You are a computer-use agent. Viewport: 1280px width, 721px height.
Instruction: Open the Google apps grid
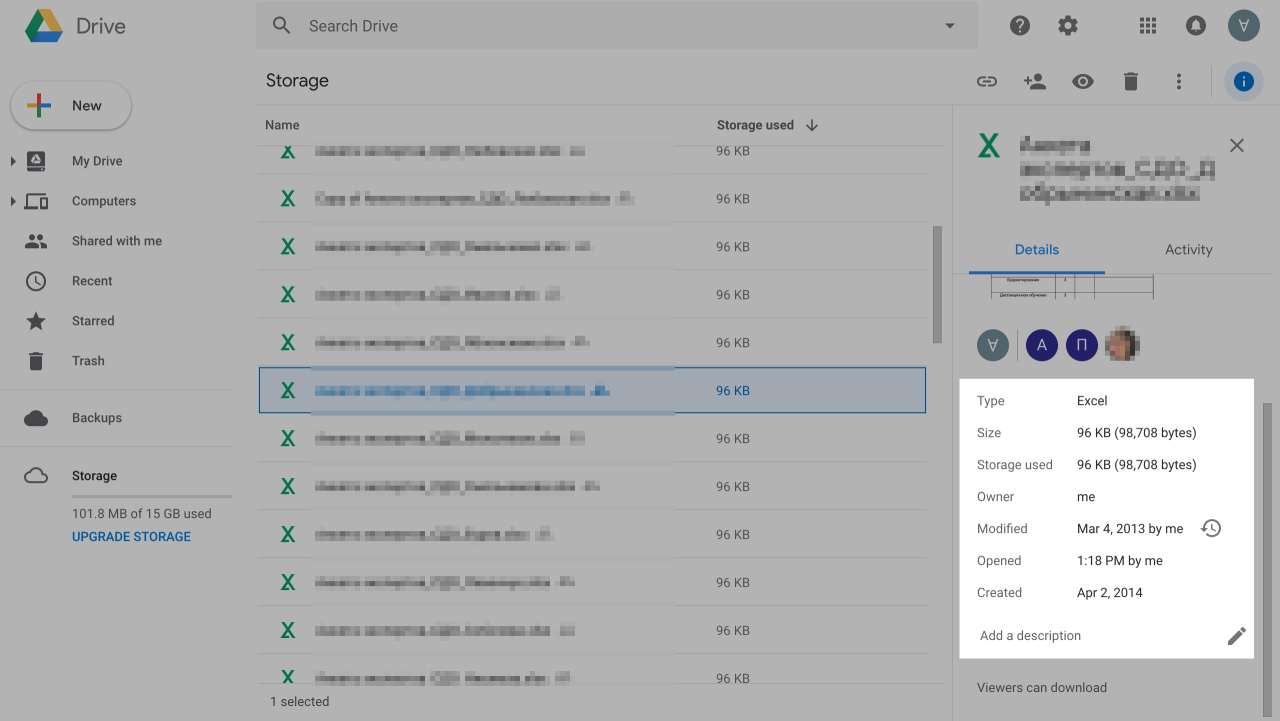point(1148,26)
